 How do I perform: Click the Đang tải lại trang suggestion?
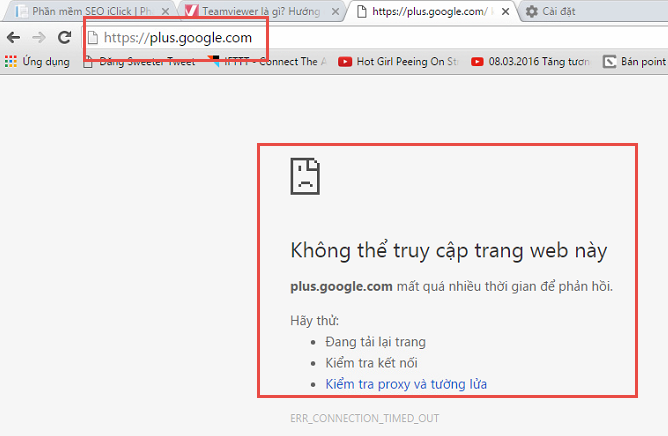click(x=375, y=342)
